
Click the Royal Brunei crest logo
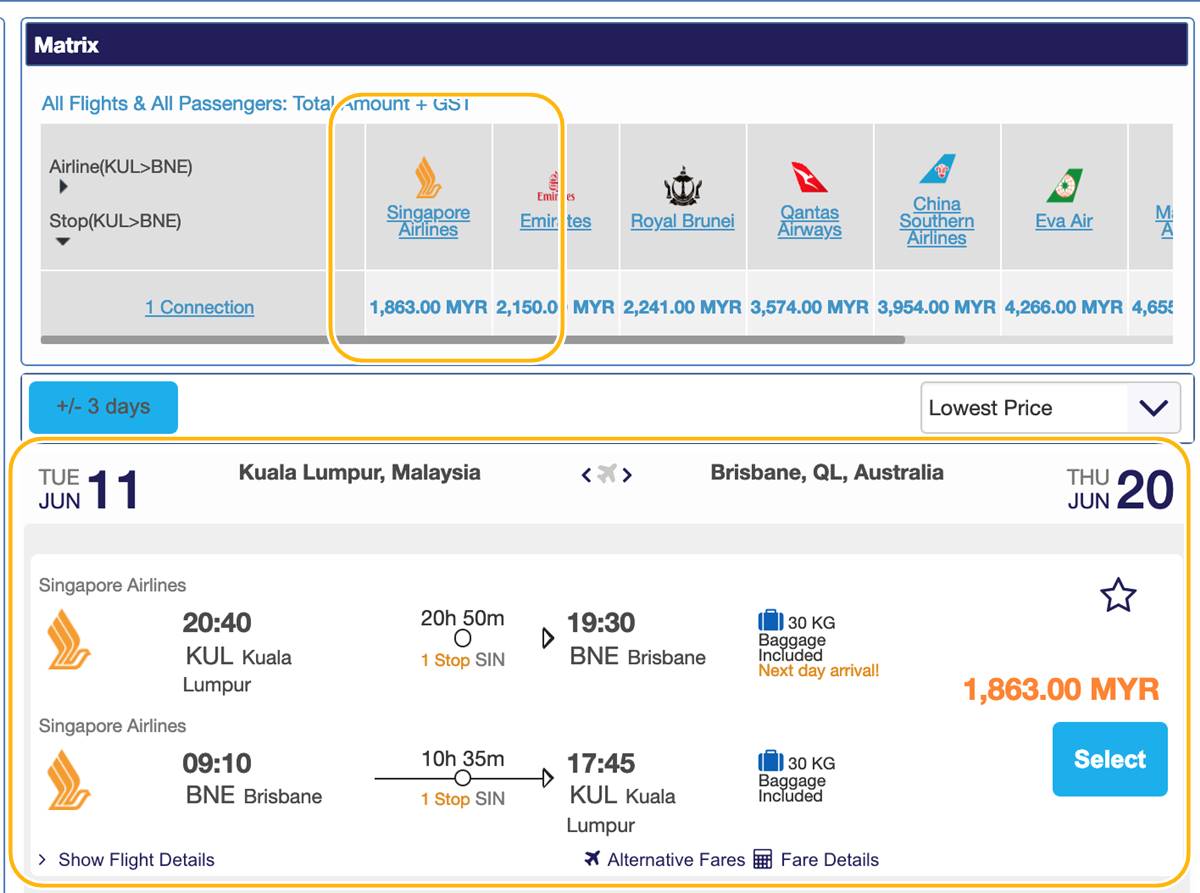click(683, 187)
